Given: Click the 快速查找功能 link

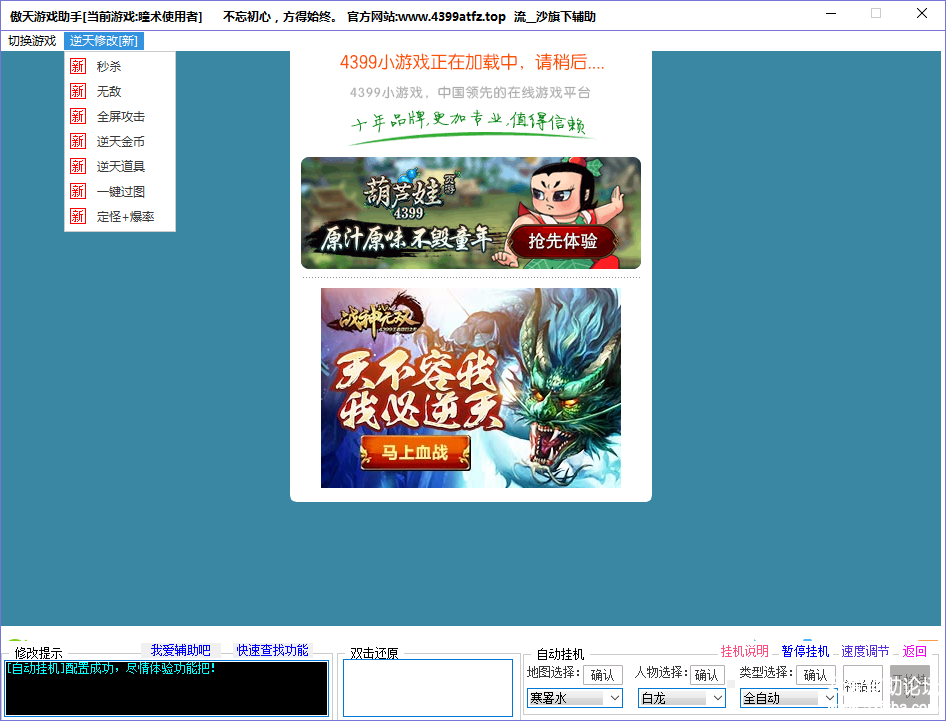Looking at the screenshot, I should (272, 650).
